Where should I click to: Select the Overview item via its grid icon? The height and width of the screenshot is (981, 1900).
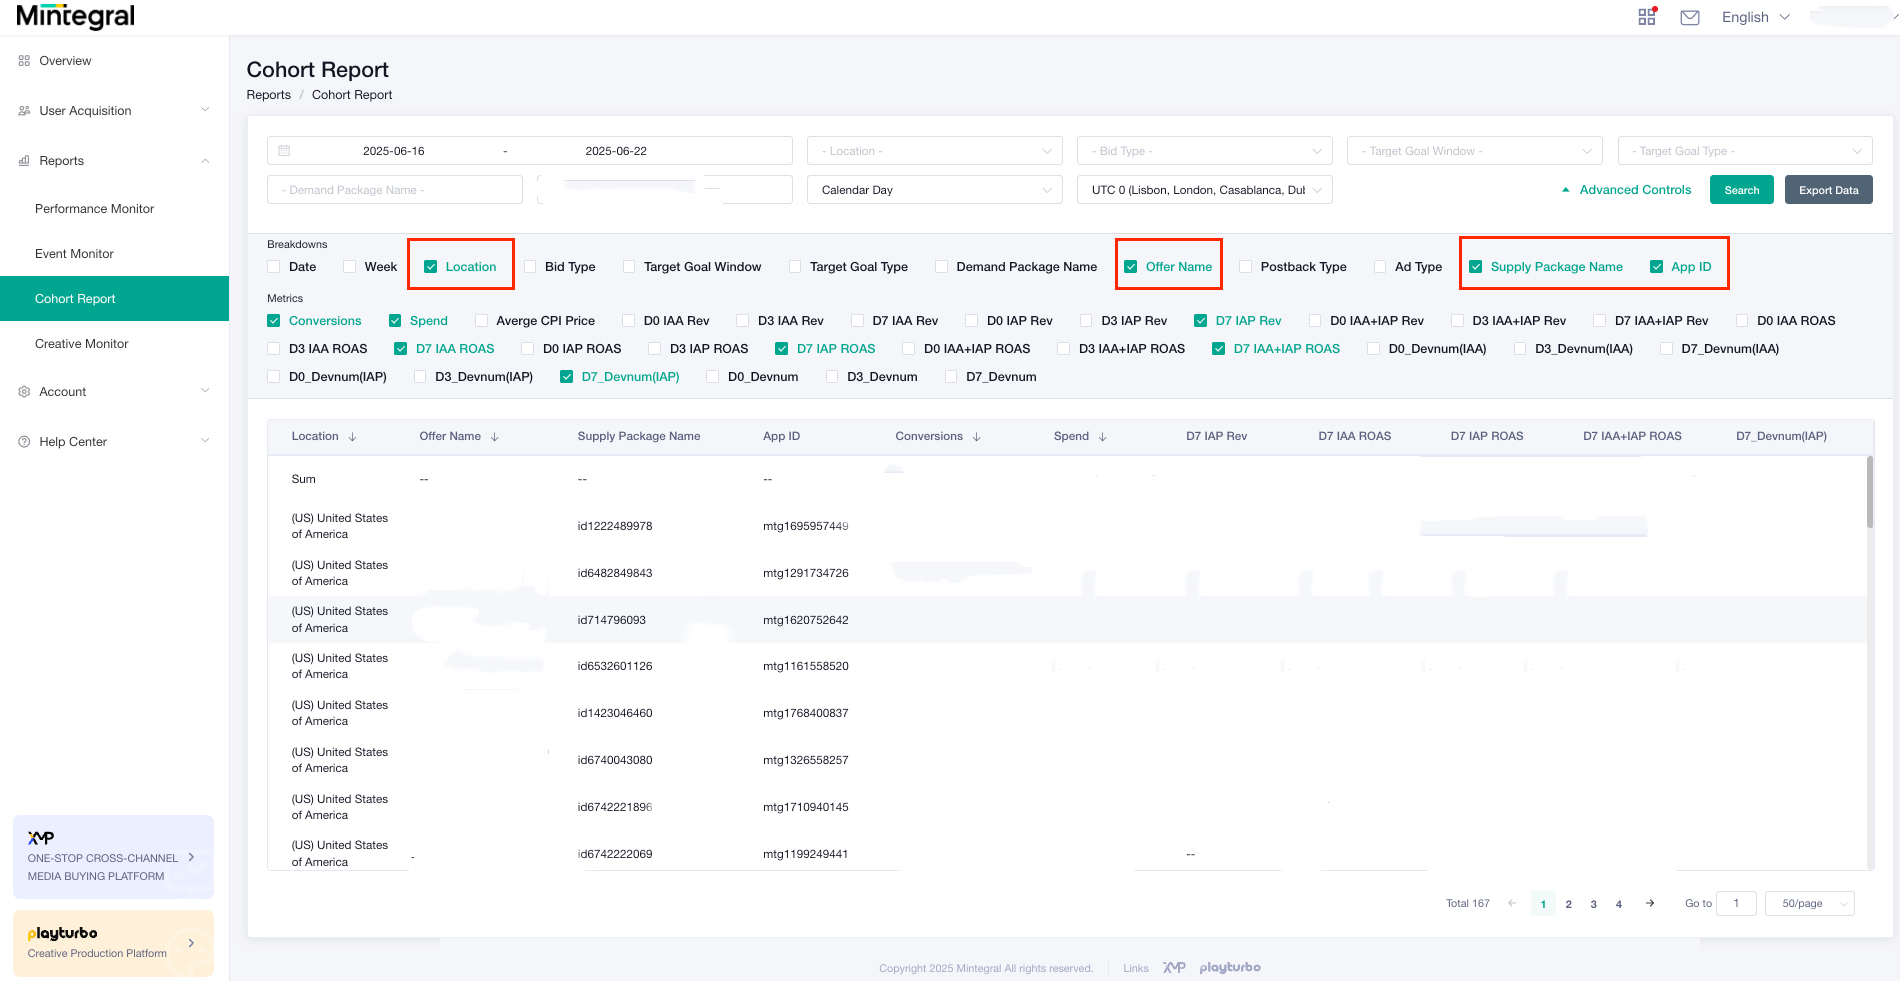point(24,60)
